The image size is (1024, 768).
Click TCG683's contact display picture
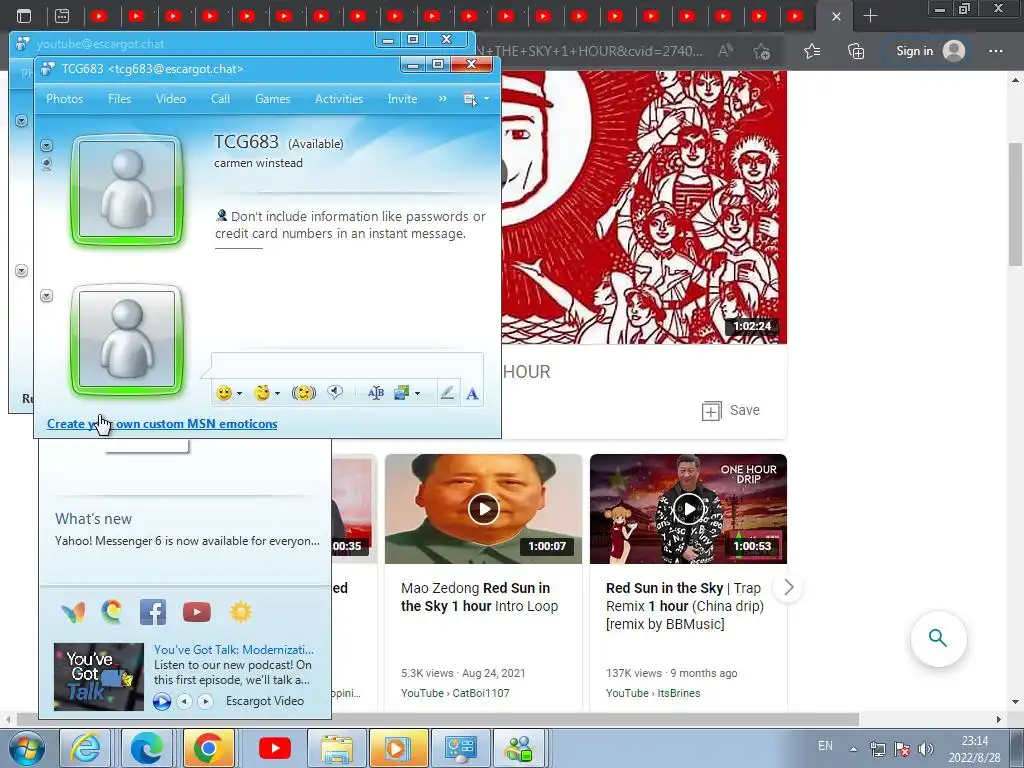[x=127, y=190]
